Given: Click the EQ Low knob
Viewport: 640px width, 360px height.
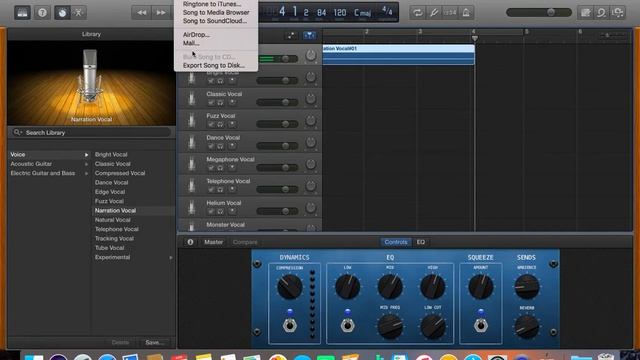Looking at the screenshot, I should (x=347, y=287).
